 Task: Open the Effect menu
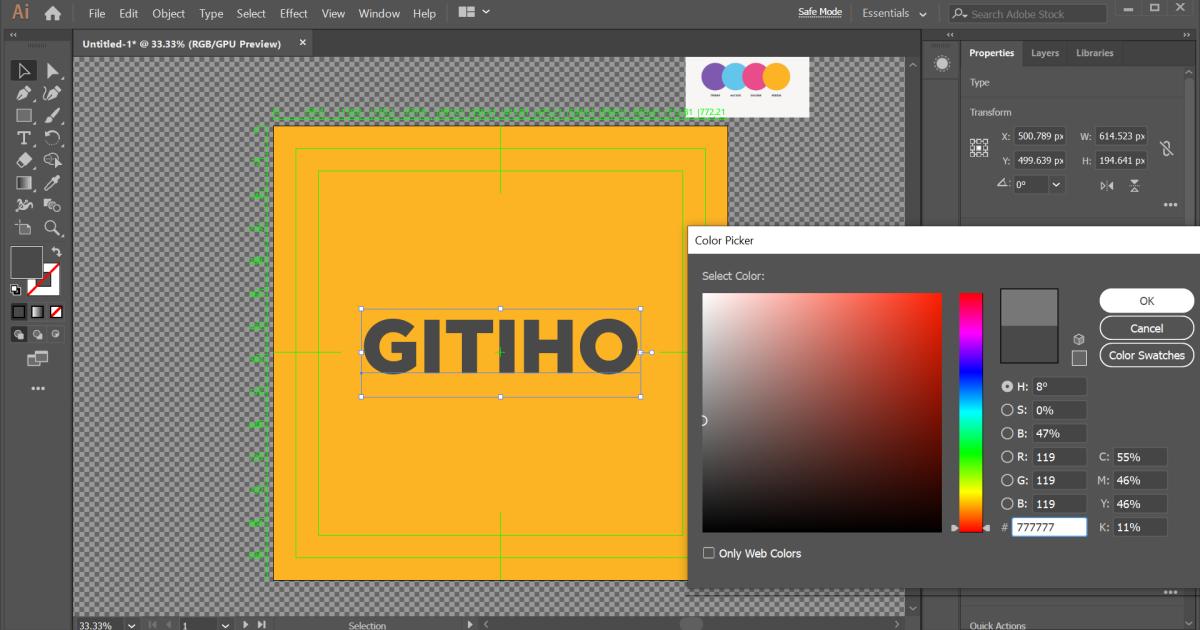coord(293,14)
